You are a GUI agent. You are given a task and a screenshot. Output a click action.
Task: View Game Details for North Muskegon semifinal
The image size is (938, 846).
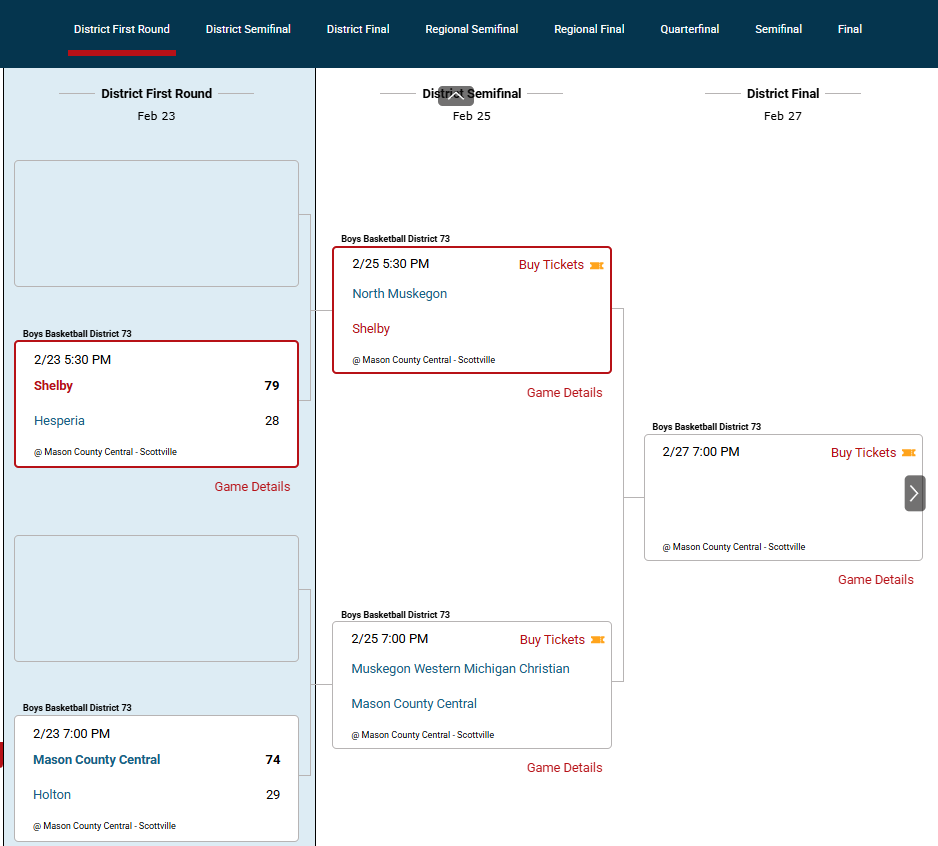tap(564, 393)
